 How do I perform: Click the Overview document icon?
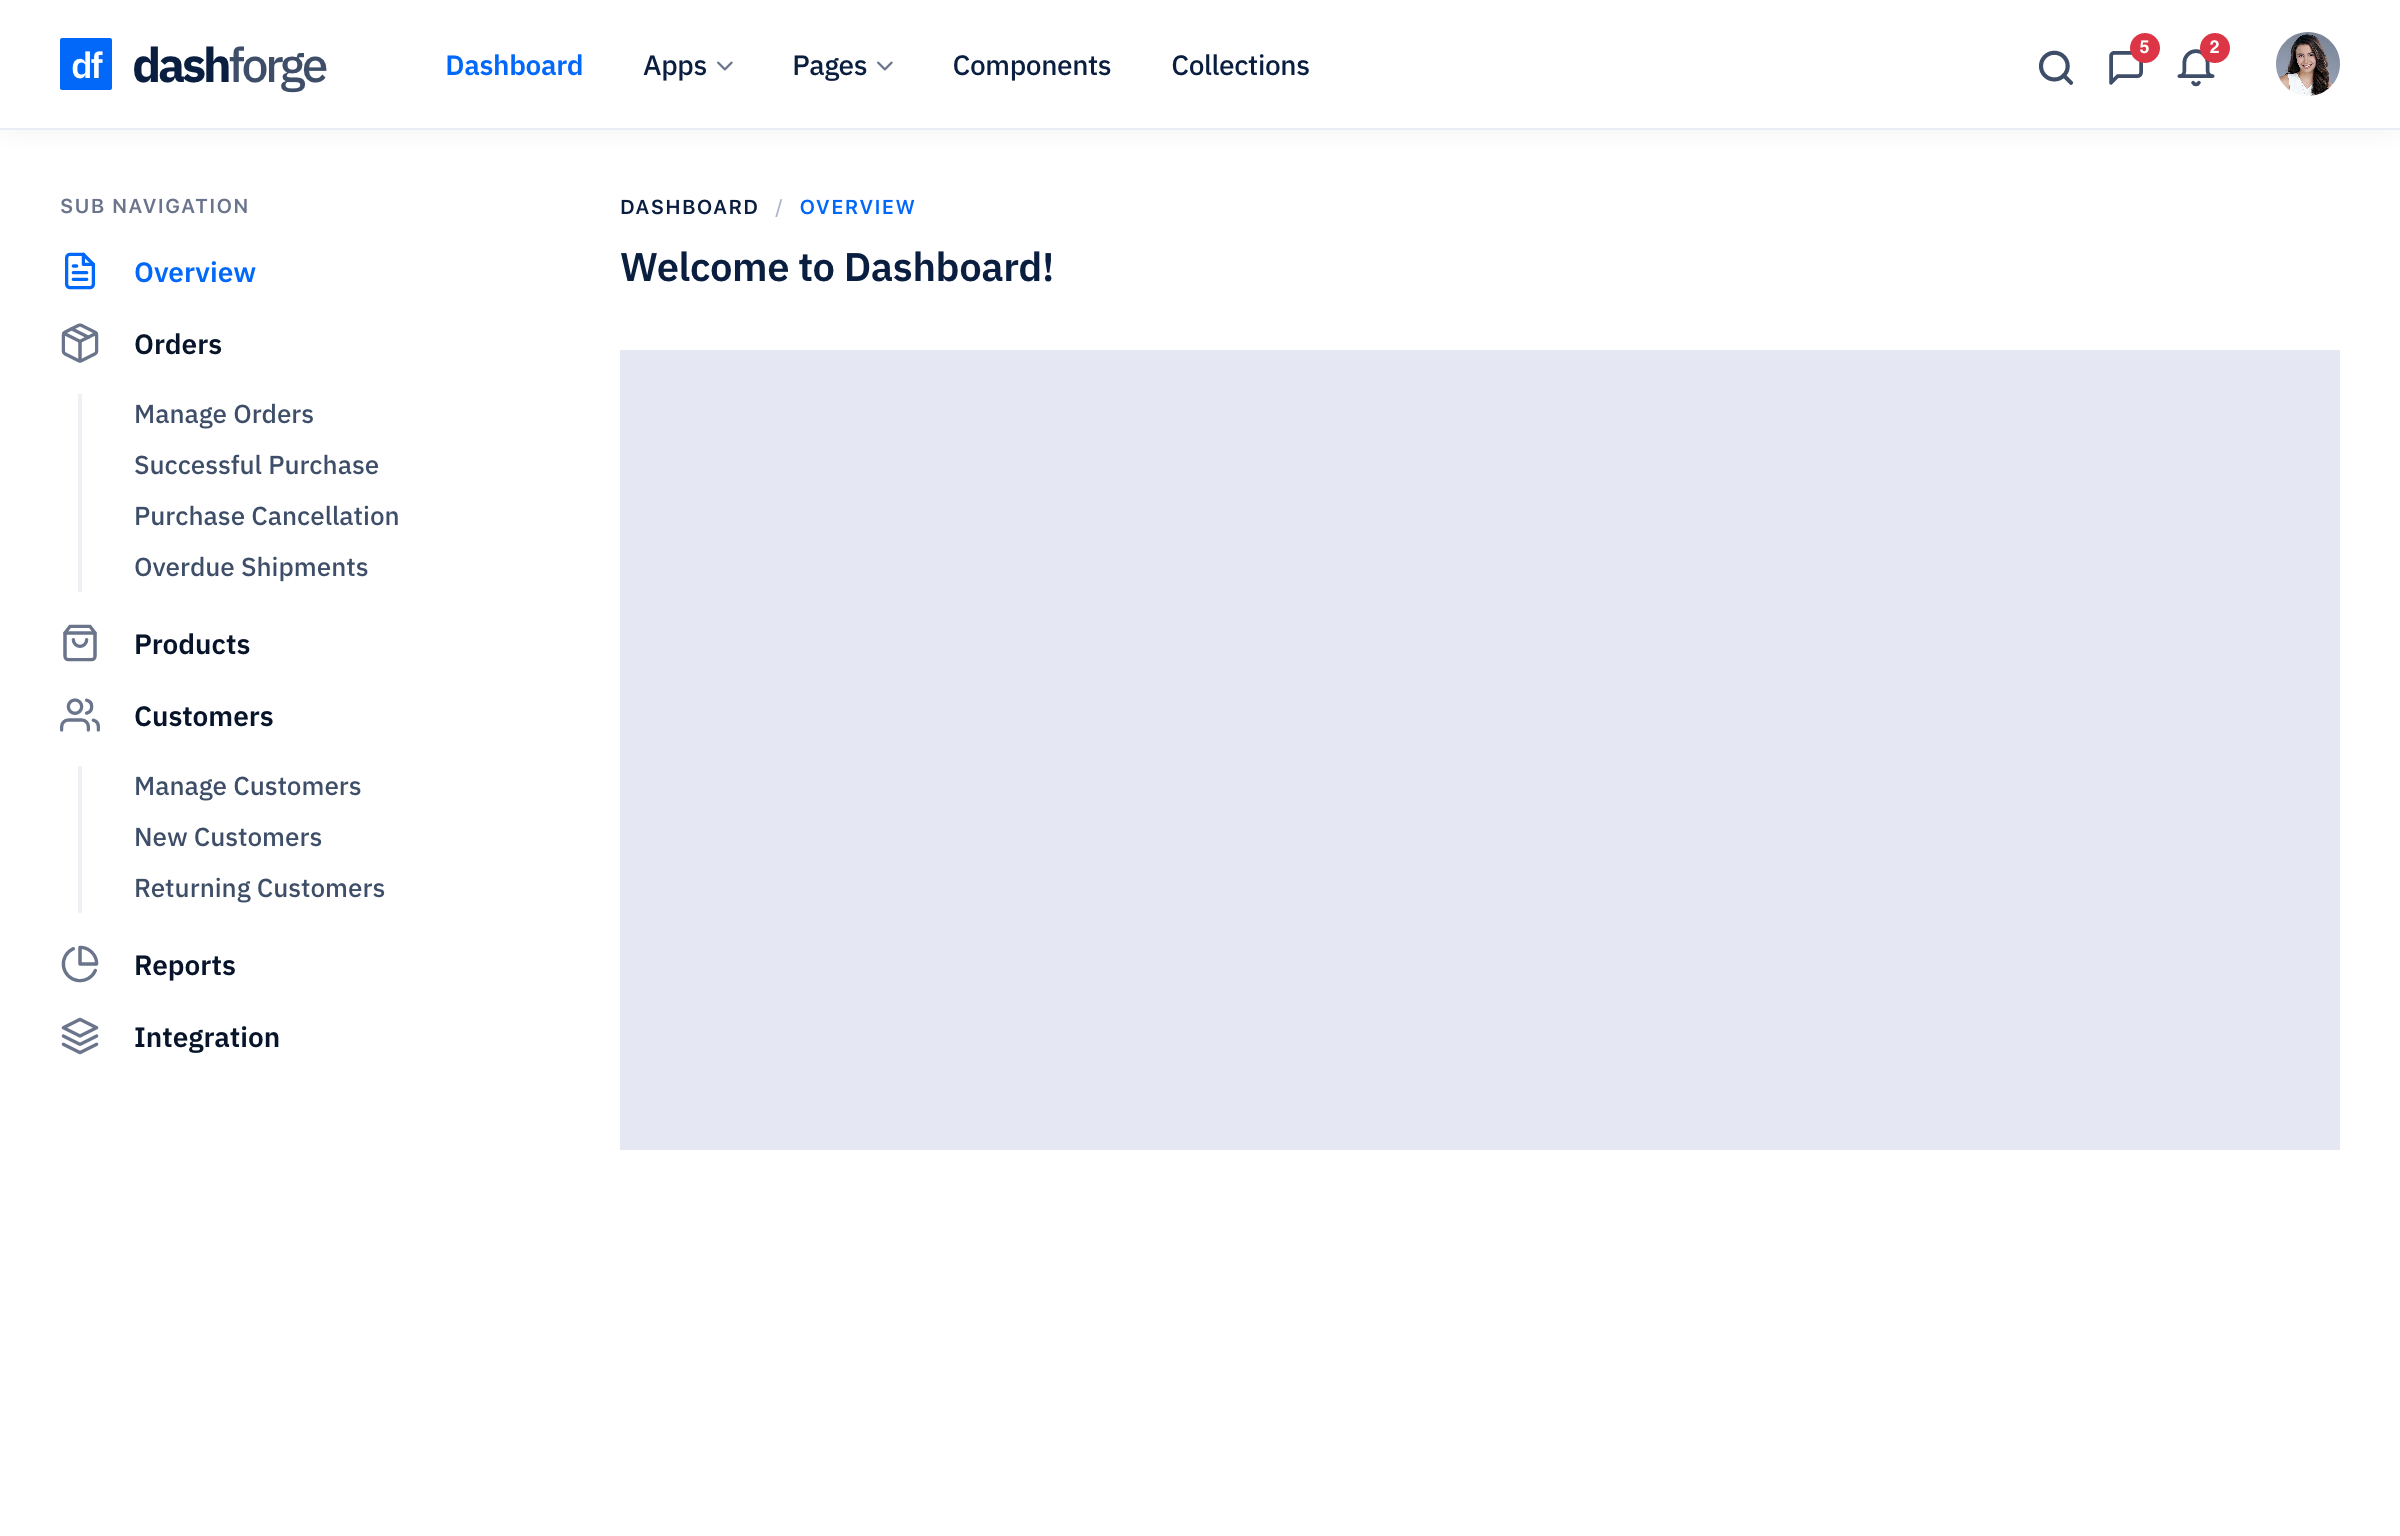pos(80,272)
